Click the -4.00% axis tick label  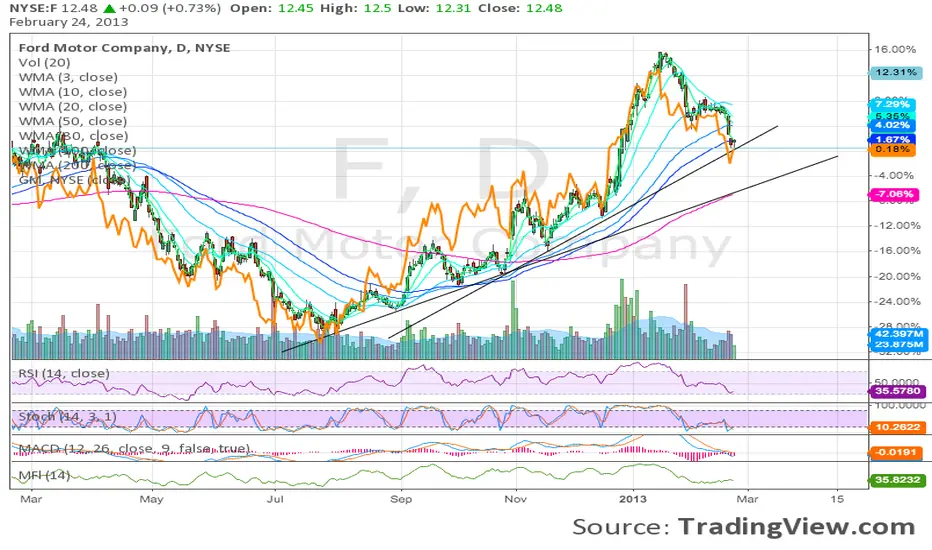896,175
